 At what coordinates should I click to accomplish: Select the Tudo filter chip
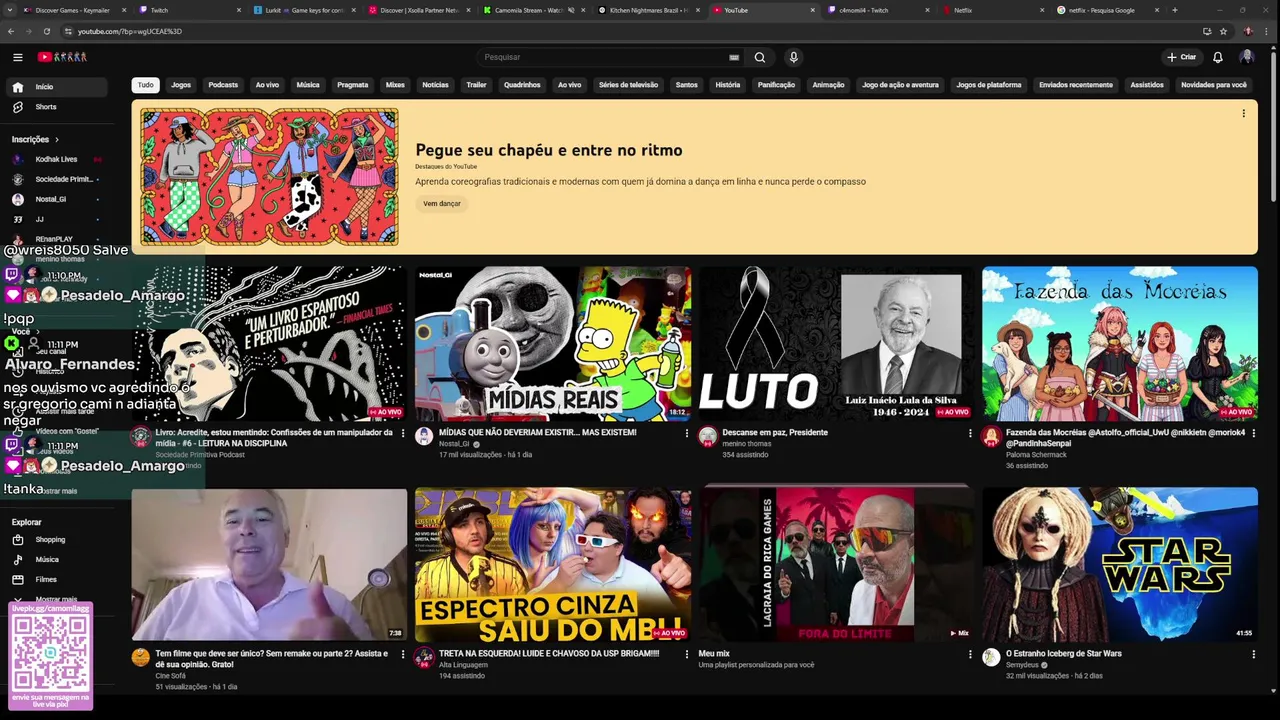[x=146, y=85]
